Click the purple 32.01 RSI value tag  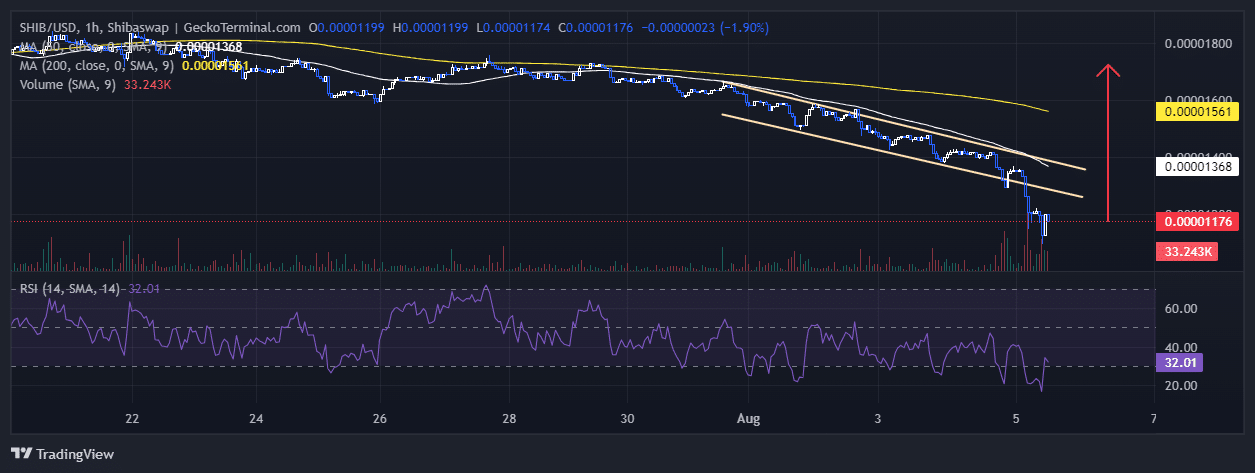tap(1179, 363)
